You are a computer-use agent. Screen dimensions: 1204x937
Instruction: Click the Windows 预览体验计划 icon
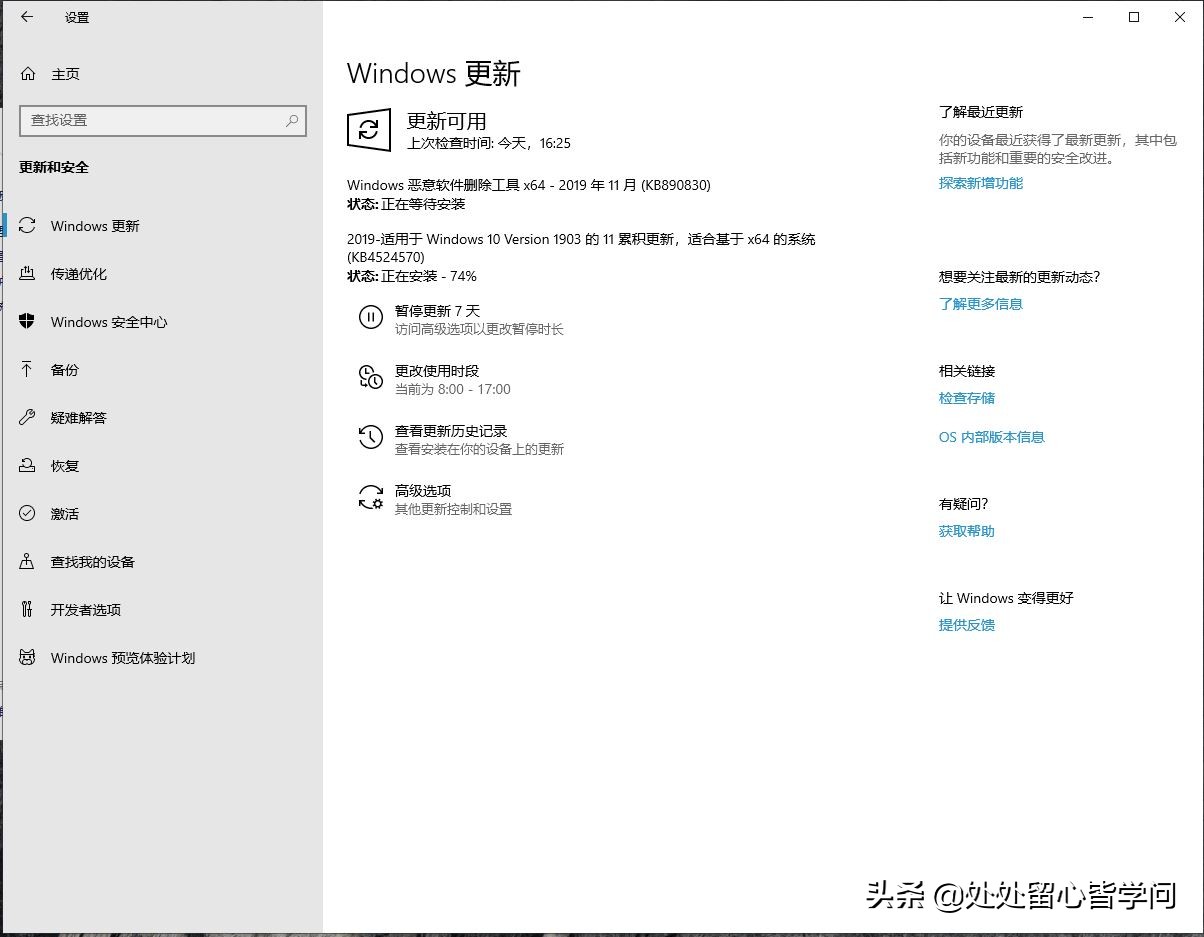tap(27, 657)
